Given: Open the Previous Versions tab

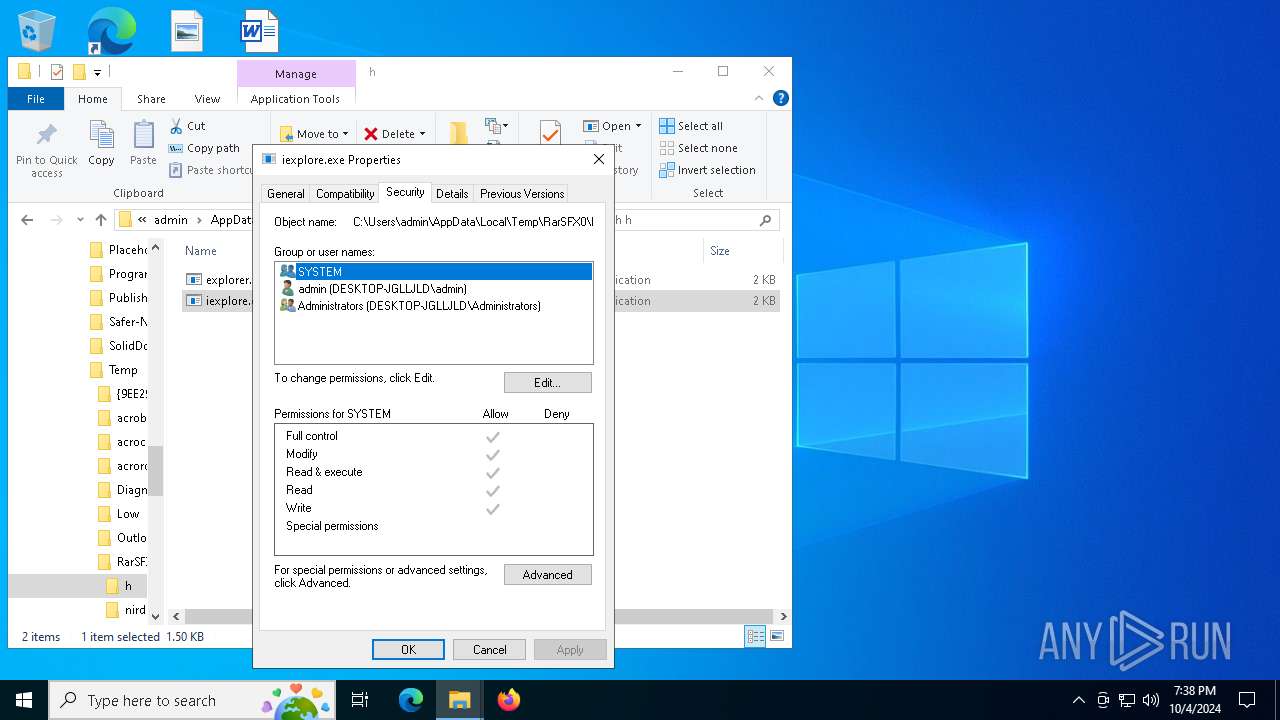Looking at the screenshot, I should tap(522, 194).
